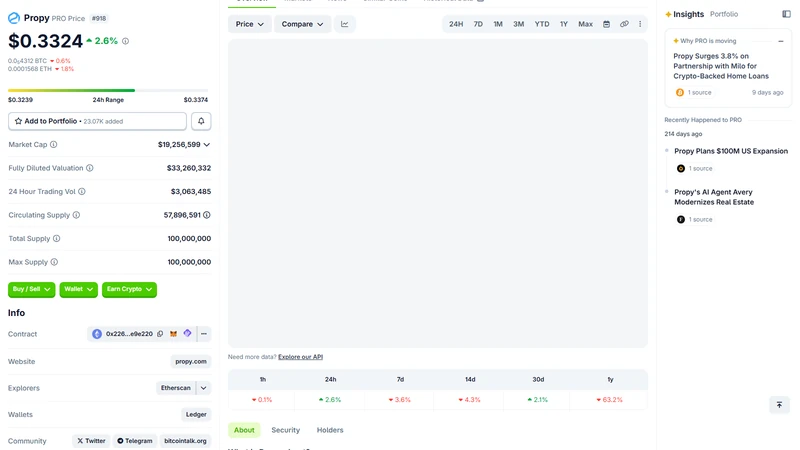Switch to the Holders tab
This screenshot has height=450, width=800.
pos(330,430)
